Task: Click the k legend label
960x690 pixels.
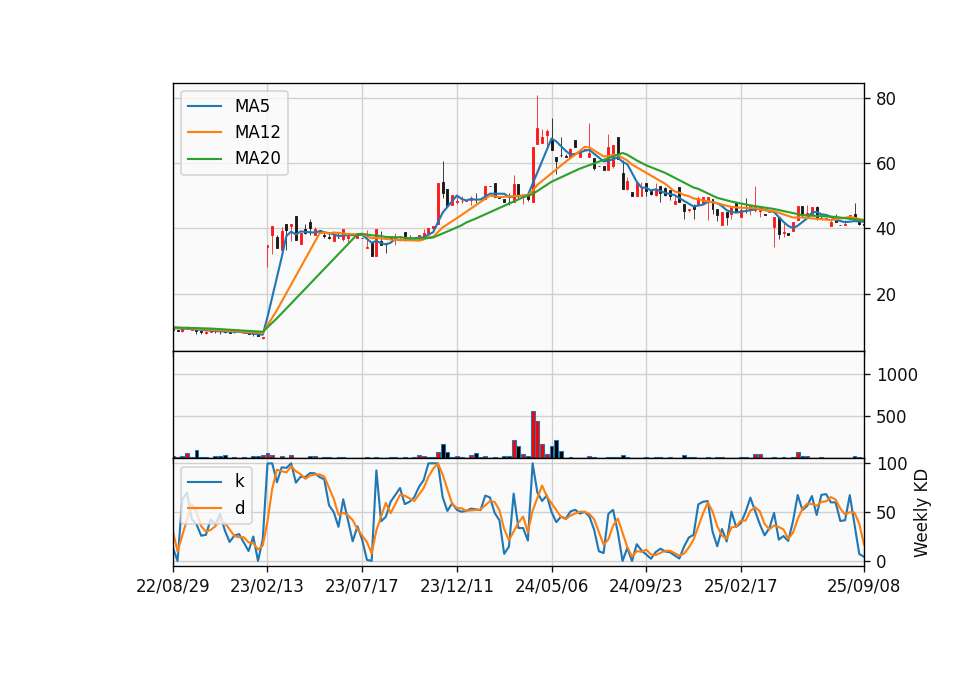Action: tap(239, 481)
